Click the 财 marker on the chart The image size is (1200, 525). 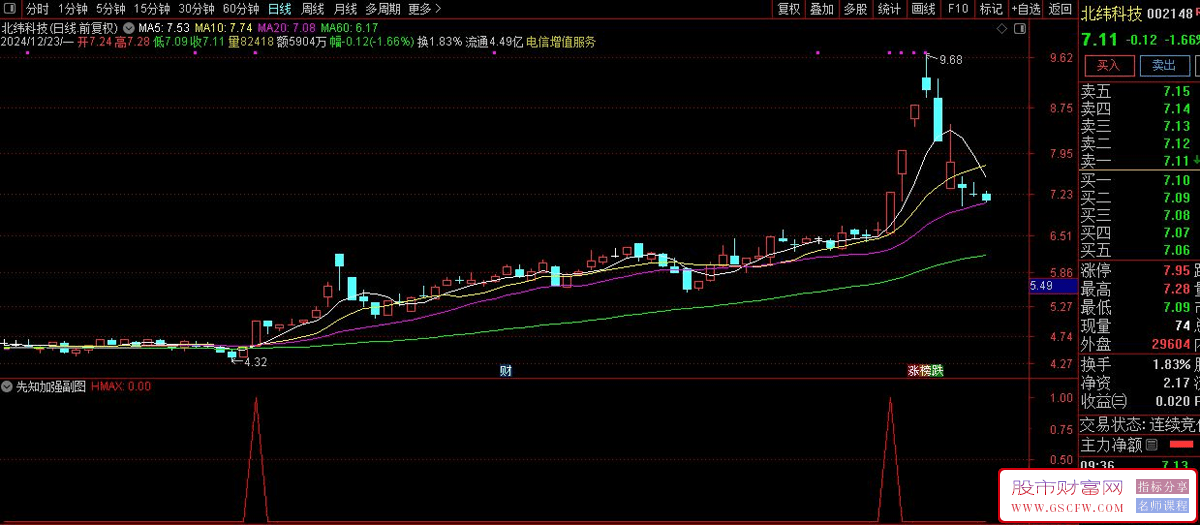[506, 370]
